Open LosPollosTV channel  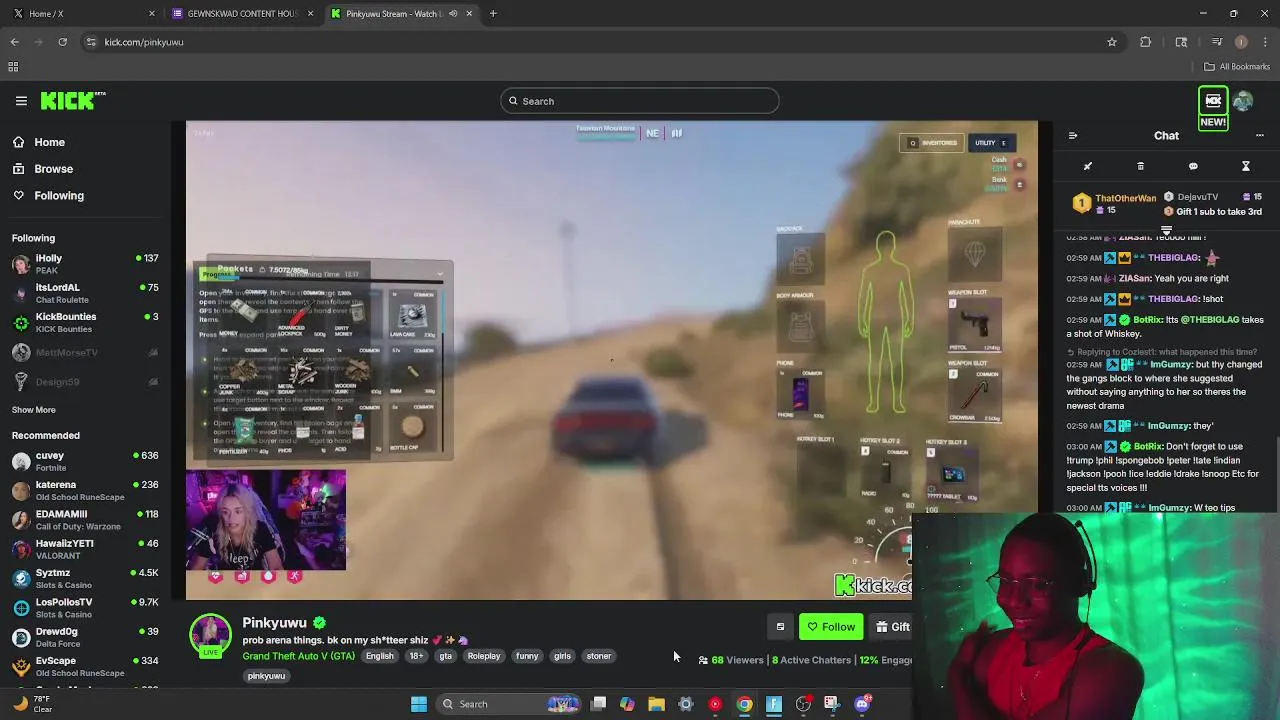coord(85,608)
